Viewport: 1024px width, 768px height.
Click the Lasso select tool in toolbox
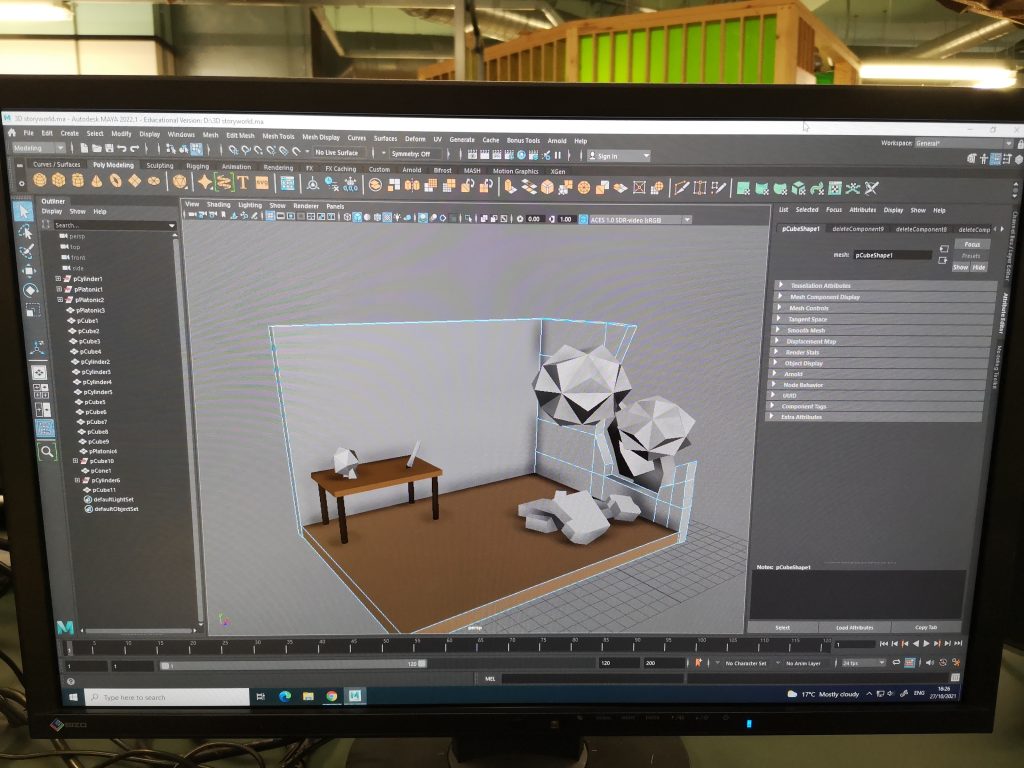tap(25, 231)
